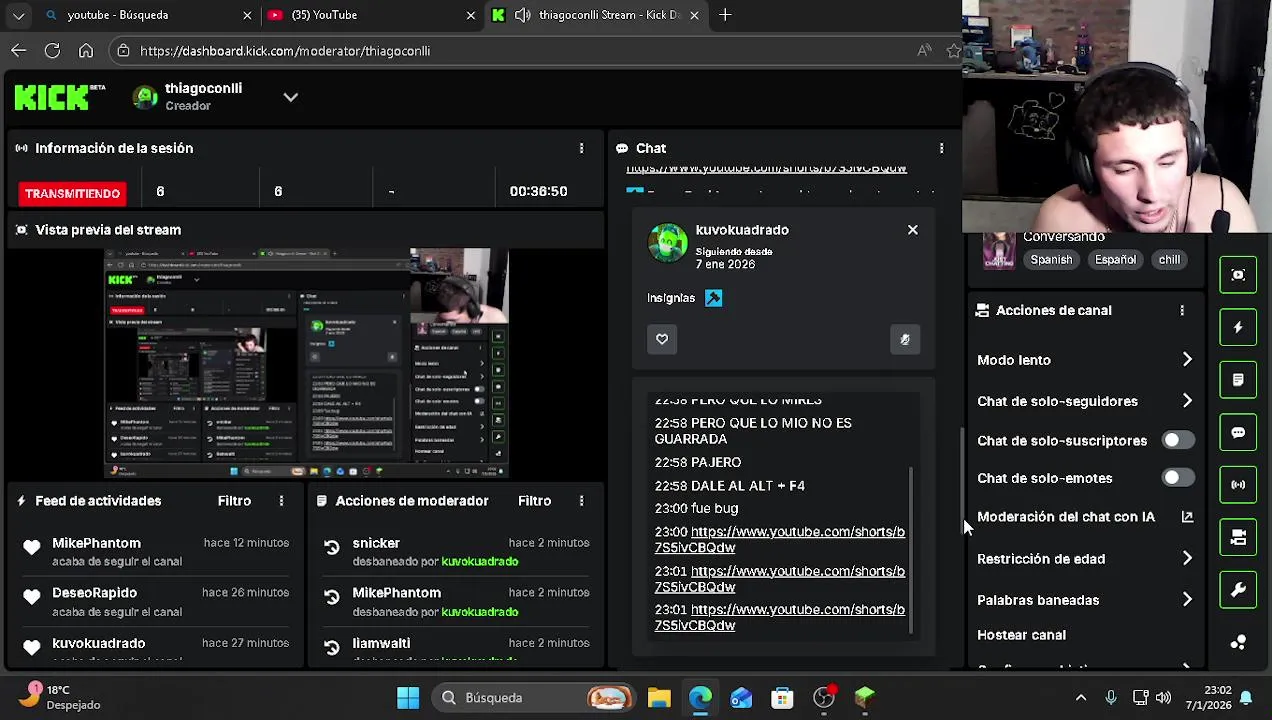Image resolution: width=1272 pixels, height=720 pixels.
Task: Click TRANSMITIENDO live status badge
Action: [72, 193]
